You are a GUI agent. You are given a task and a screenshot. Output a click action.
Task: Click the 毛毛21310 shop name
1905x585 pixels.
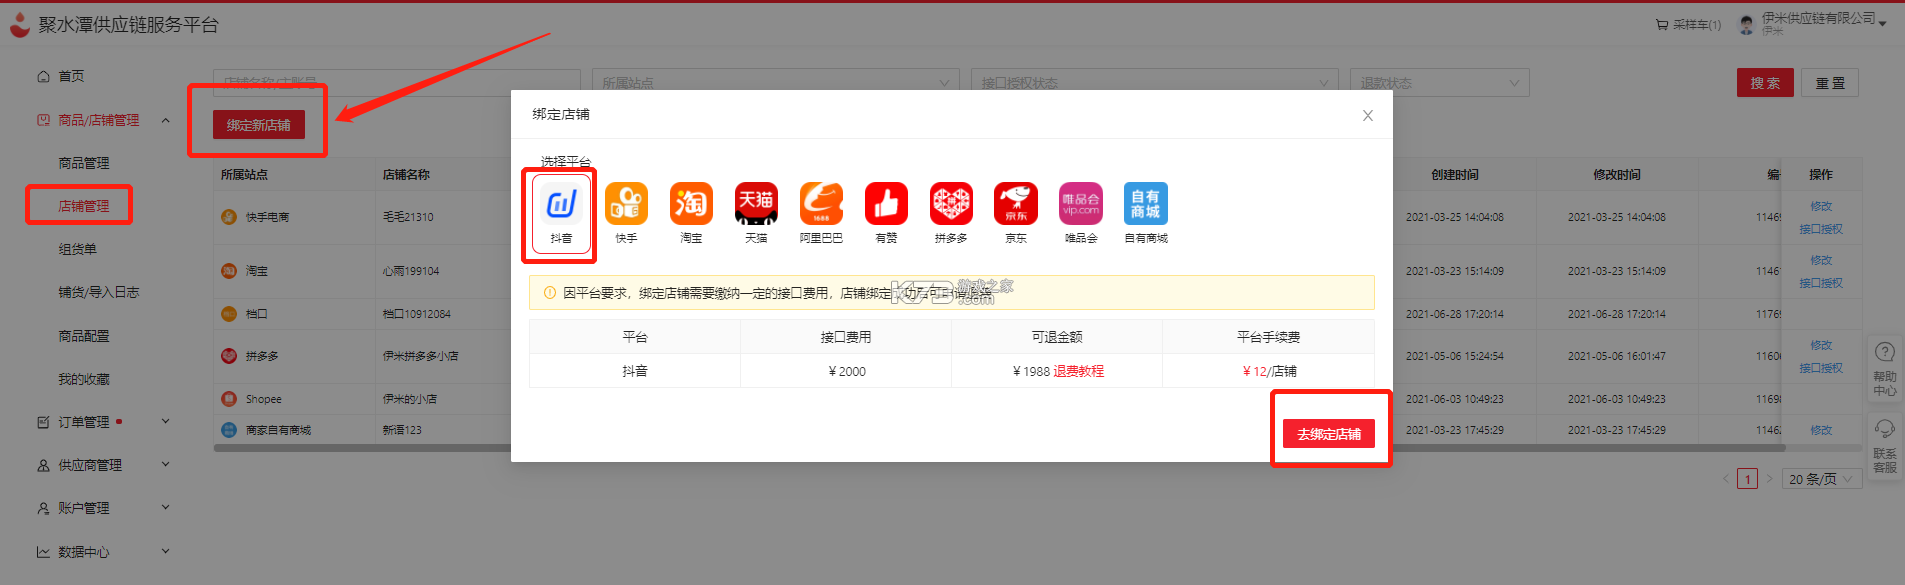pyautogui.click(x=408, y=217)
